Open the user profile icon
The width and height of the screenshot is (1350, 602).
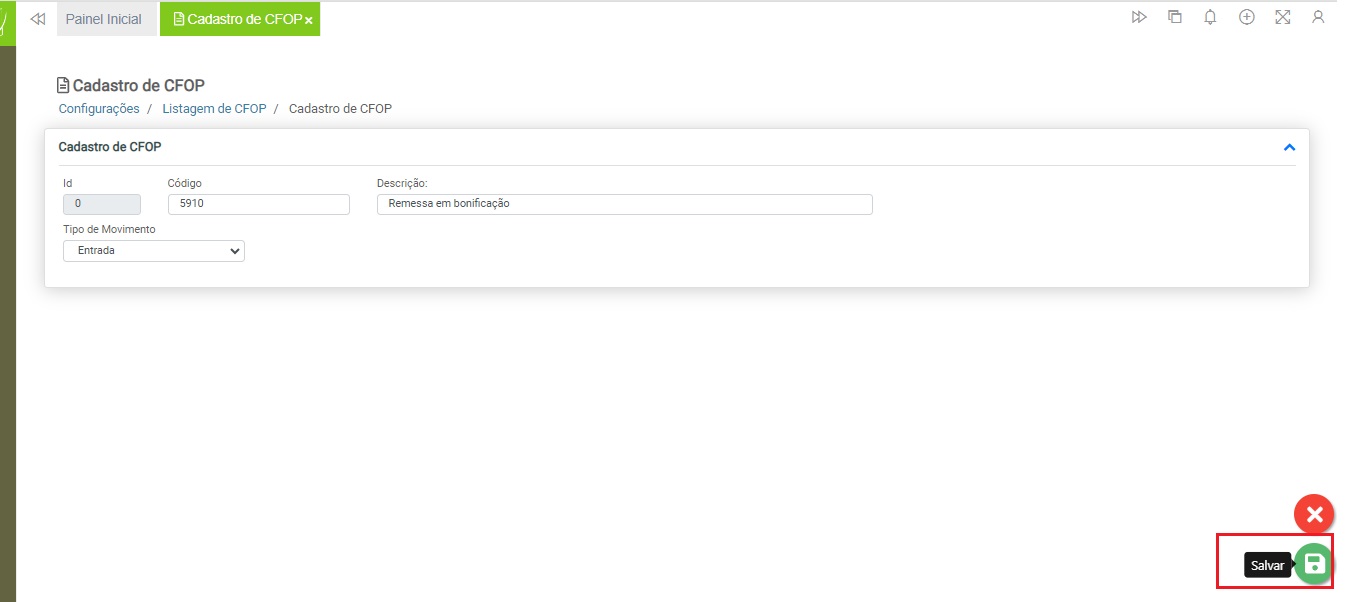click(x=1318, y=17)
